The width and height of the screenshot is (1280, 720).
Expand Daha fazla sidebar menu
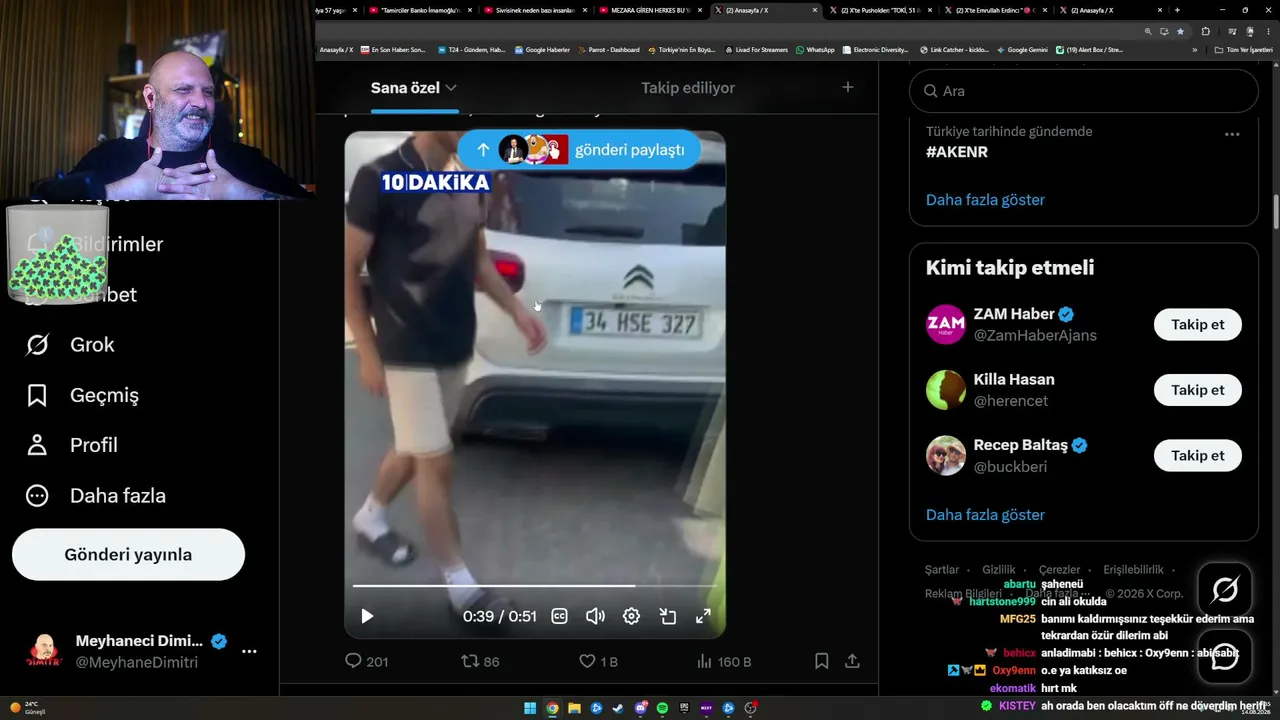[x=96, y=496]
